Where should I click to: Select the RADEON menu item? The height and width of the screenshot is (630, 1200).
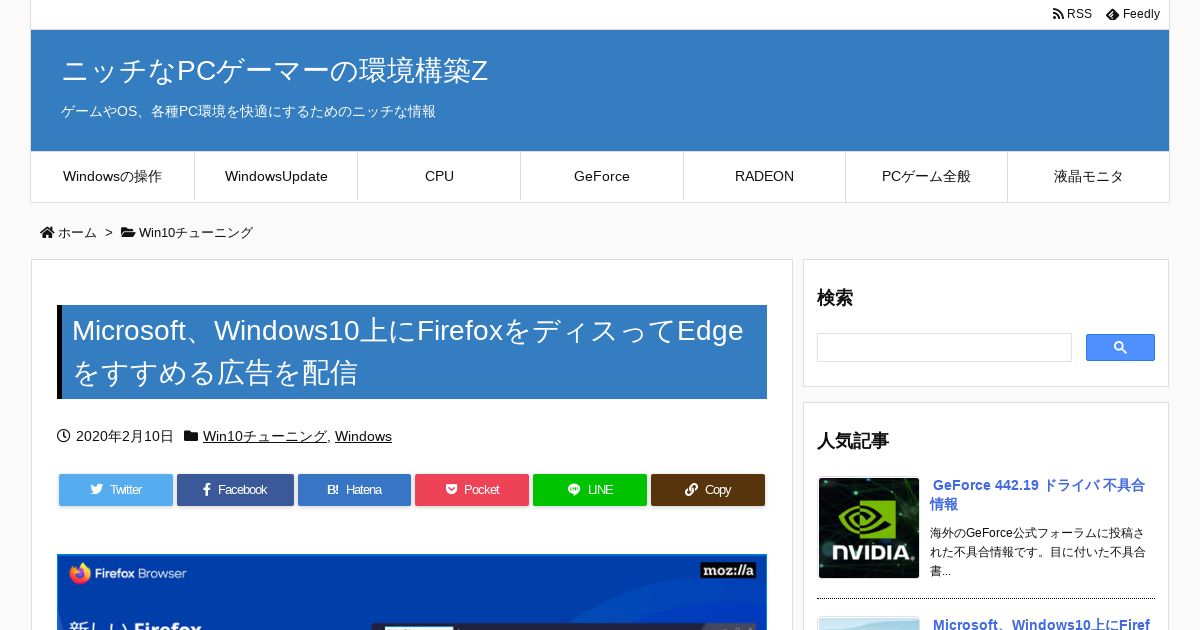click(x=764, y=176)
